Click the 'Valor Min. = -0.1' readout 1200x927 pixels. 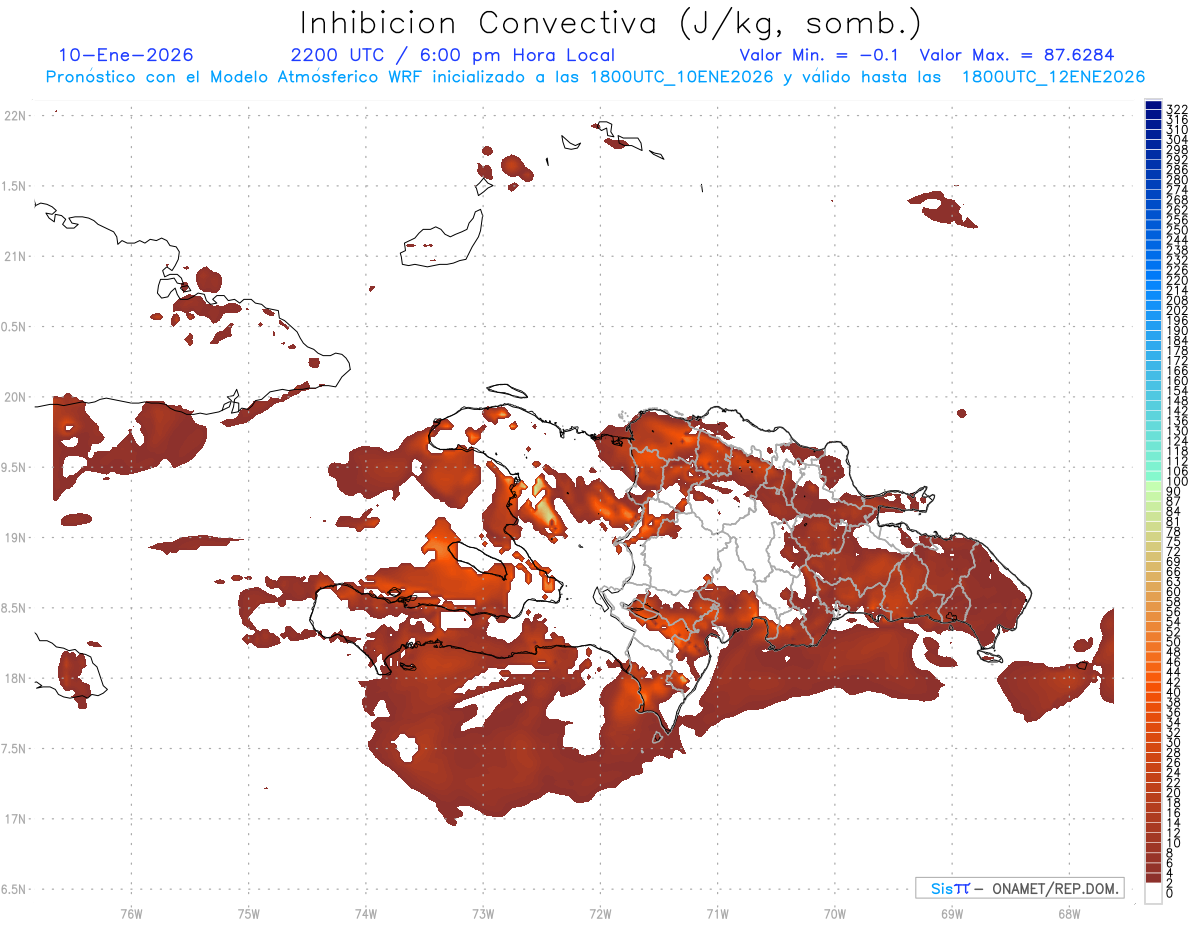click(820, 55)
